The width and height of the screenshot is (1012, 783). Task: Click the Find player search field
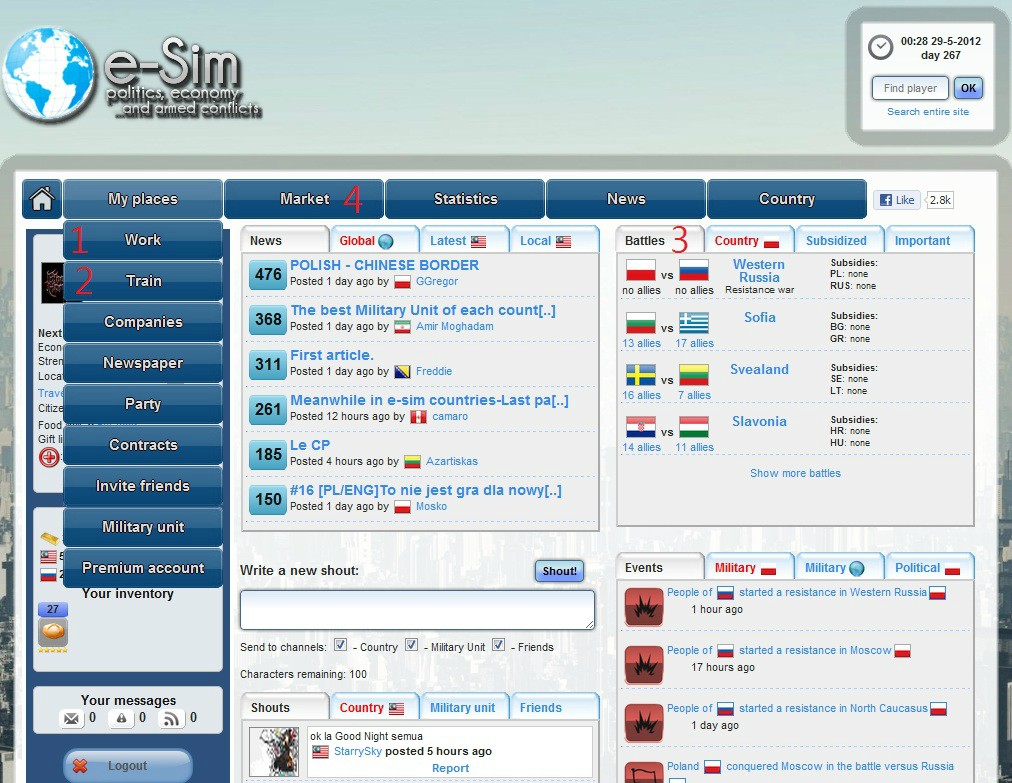click(910, 88)
